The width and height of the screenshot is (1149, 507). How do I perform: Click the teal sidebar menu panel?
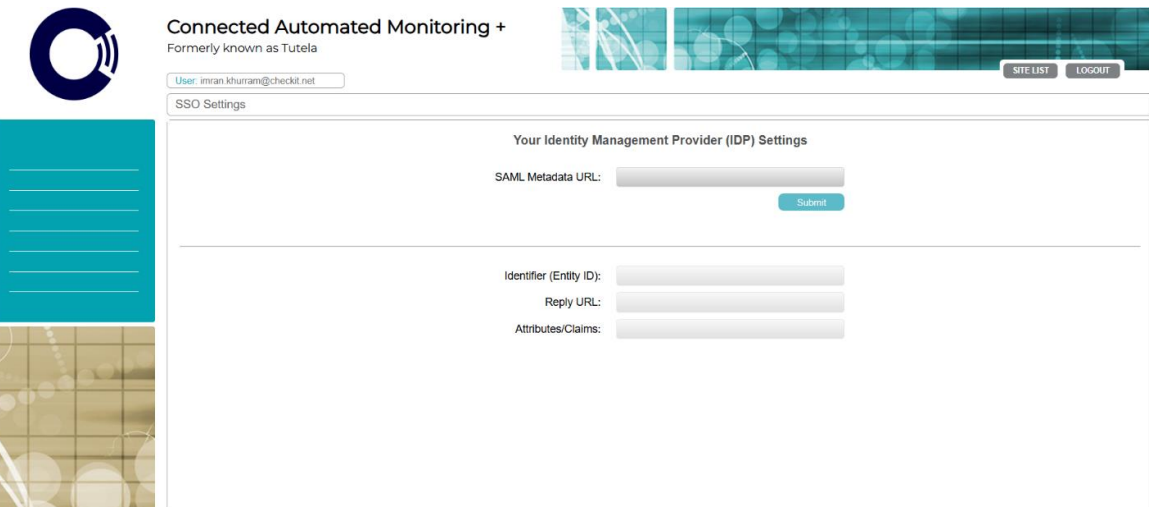[x=77, y=220]
